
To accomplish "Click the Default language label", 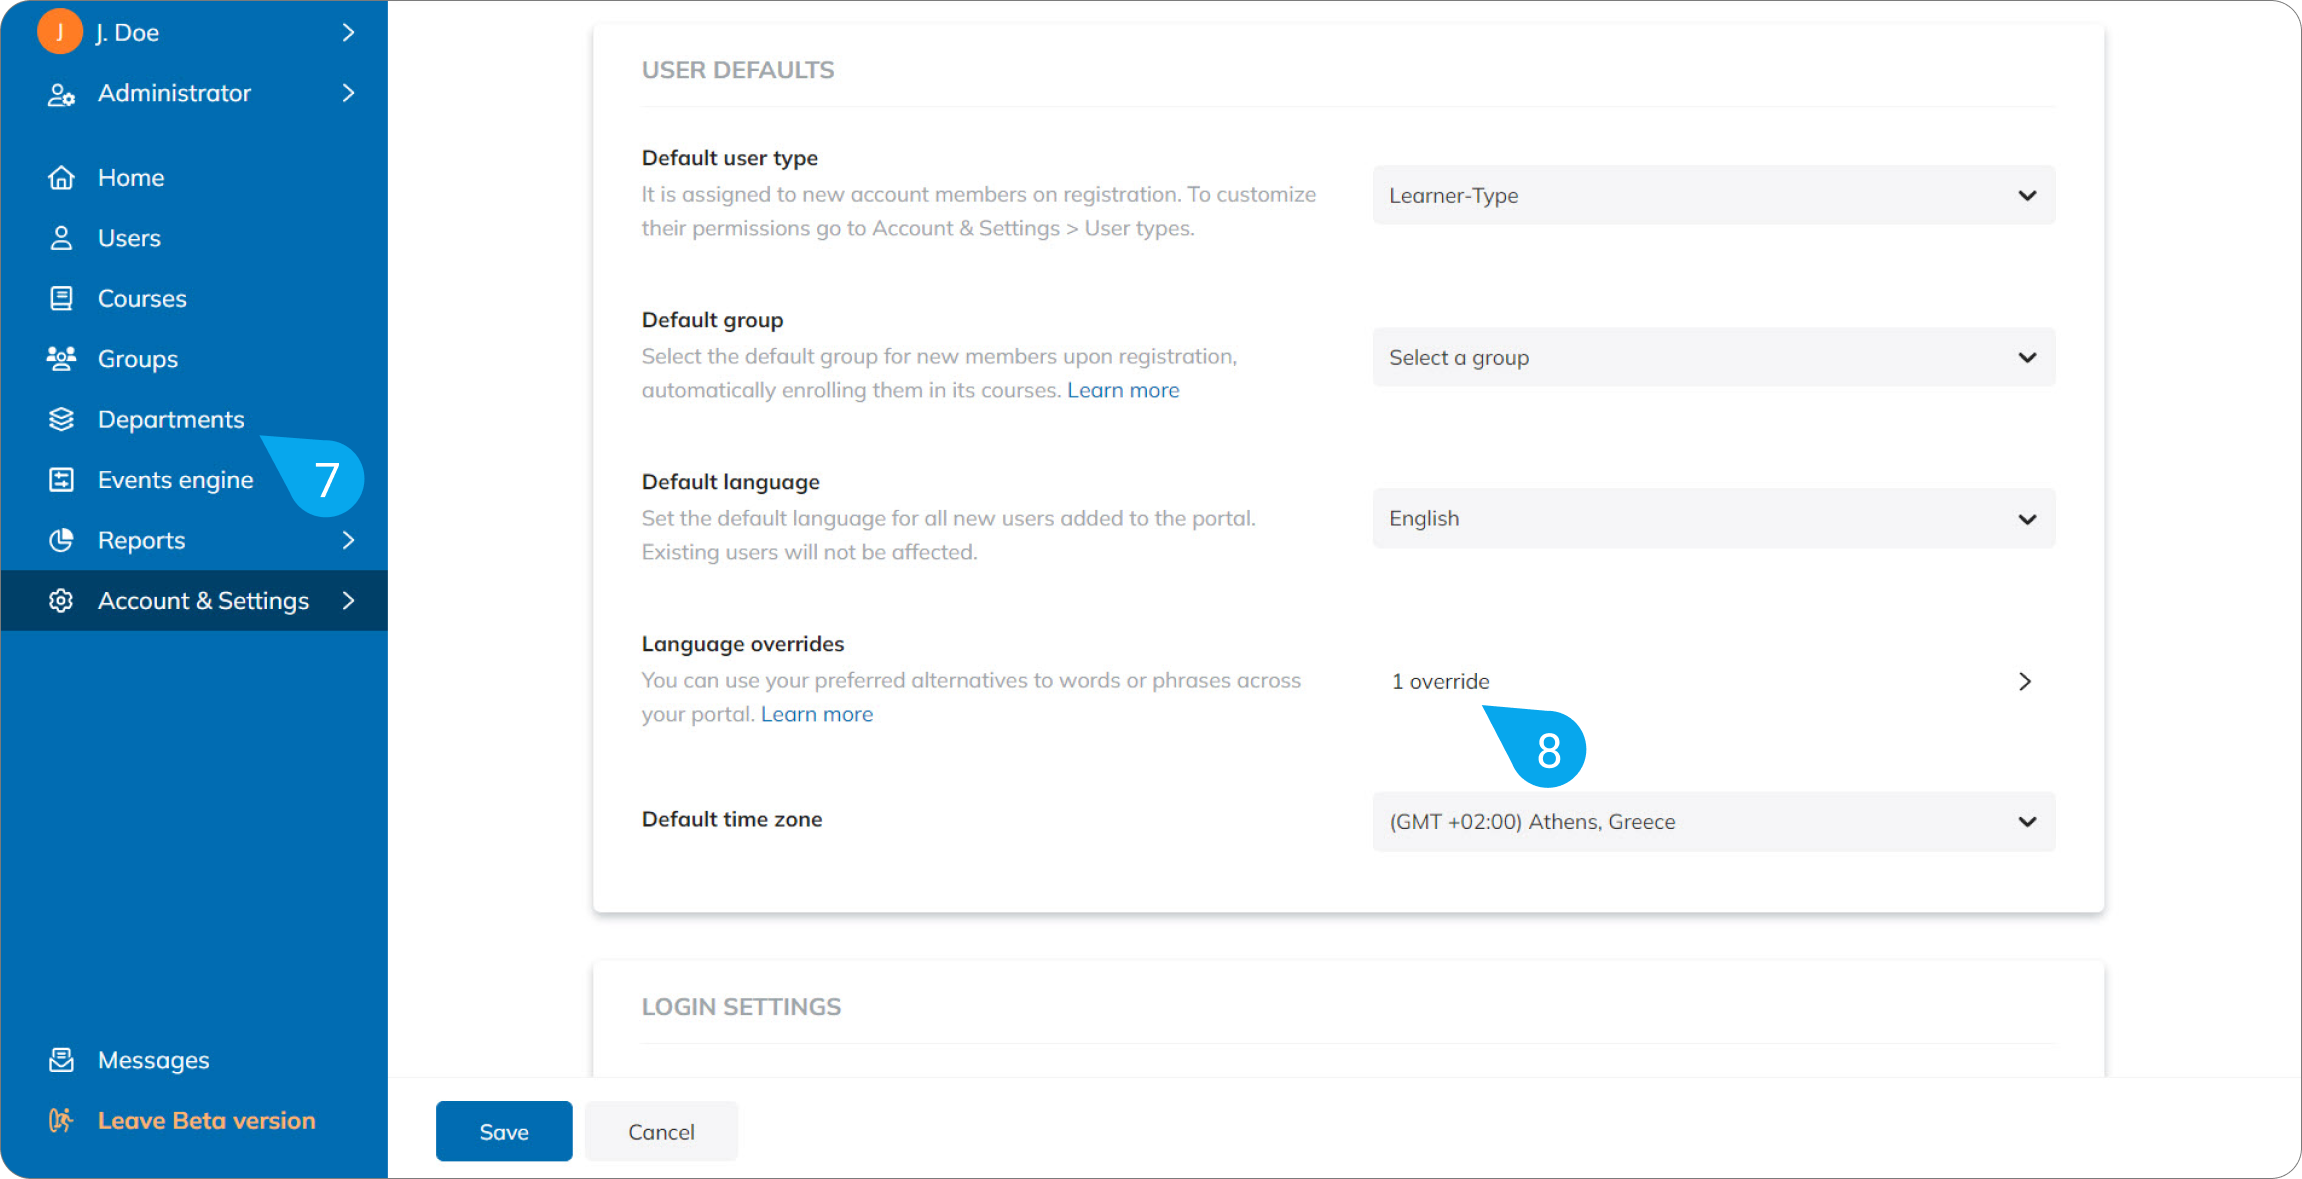I will tap(731, 482).
